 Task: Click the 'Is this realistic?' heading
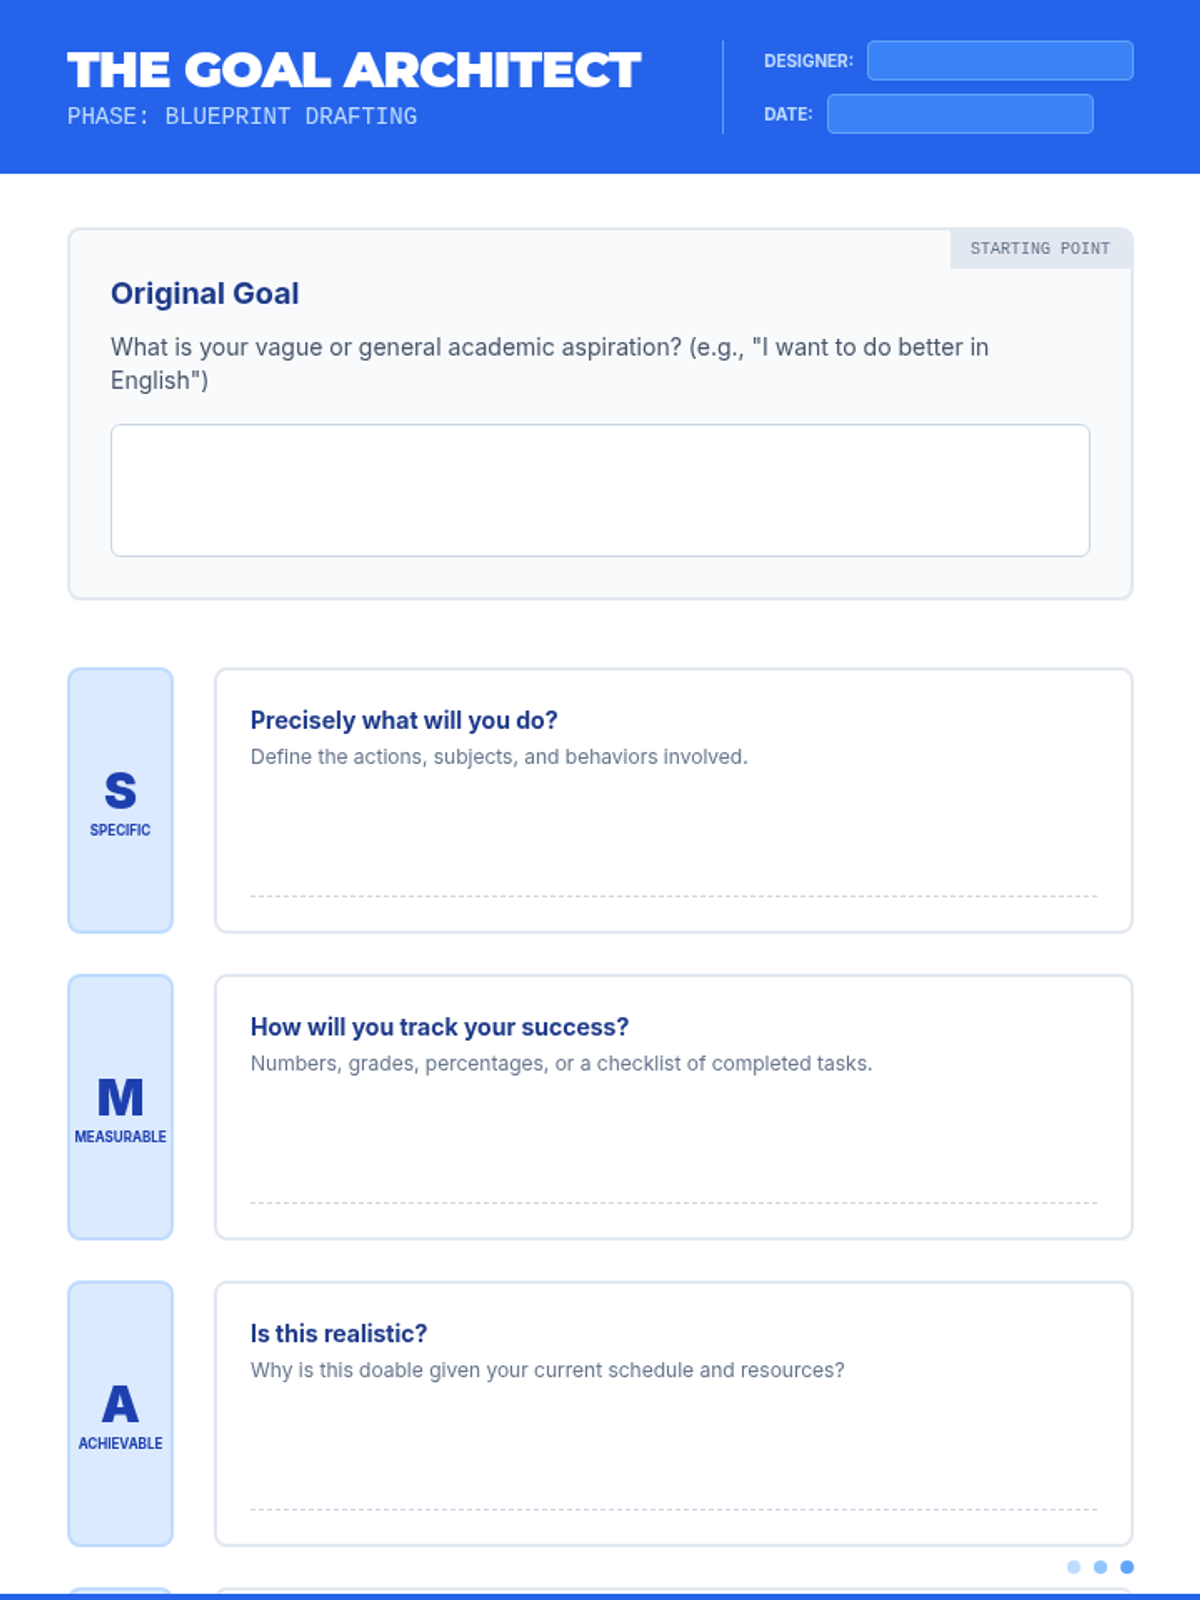pos(338,1333)
